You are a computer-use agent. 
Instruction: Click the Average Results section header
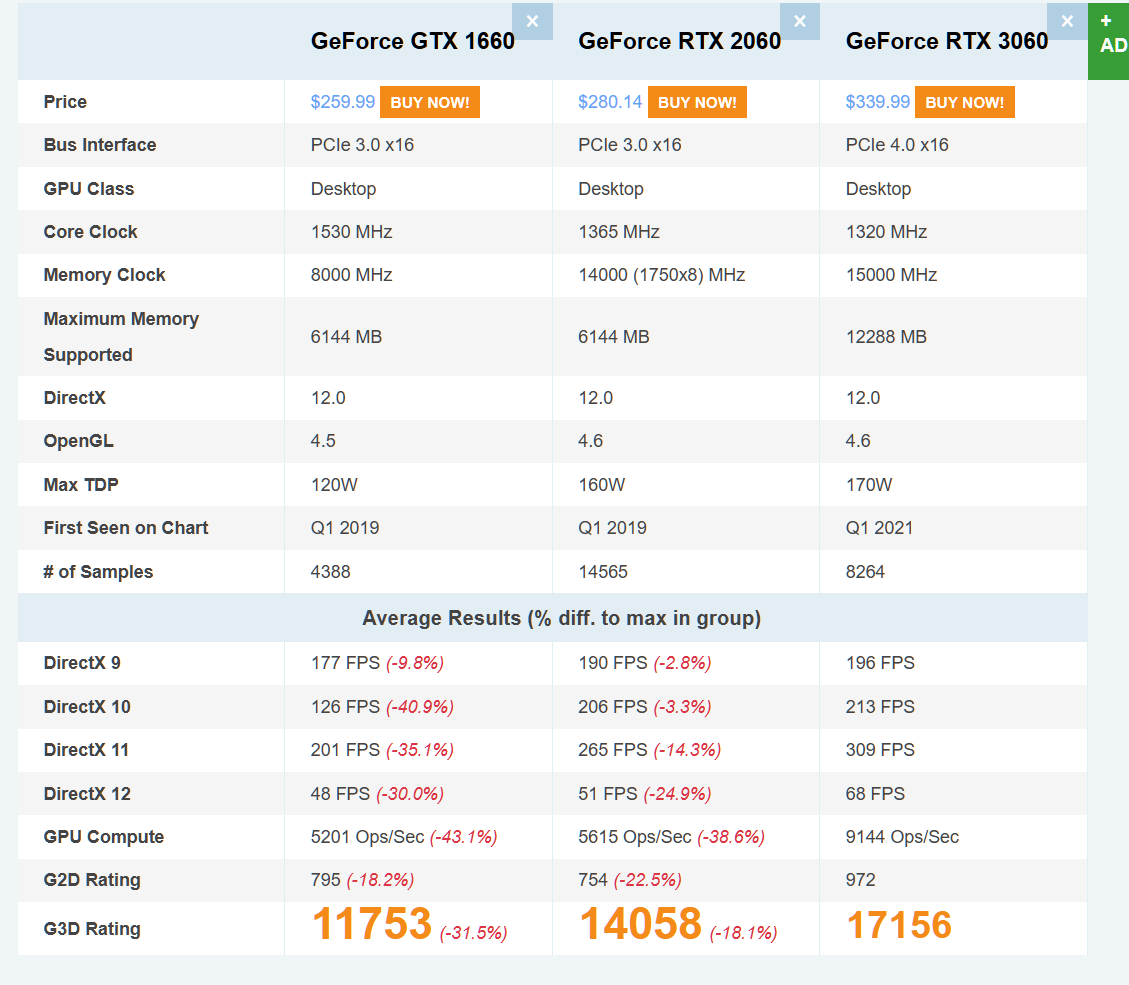coord(562,619)
